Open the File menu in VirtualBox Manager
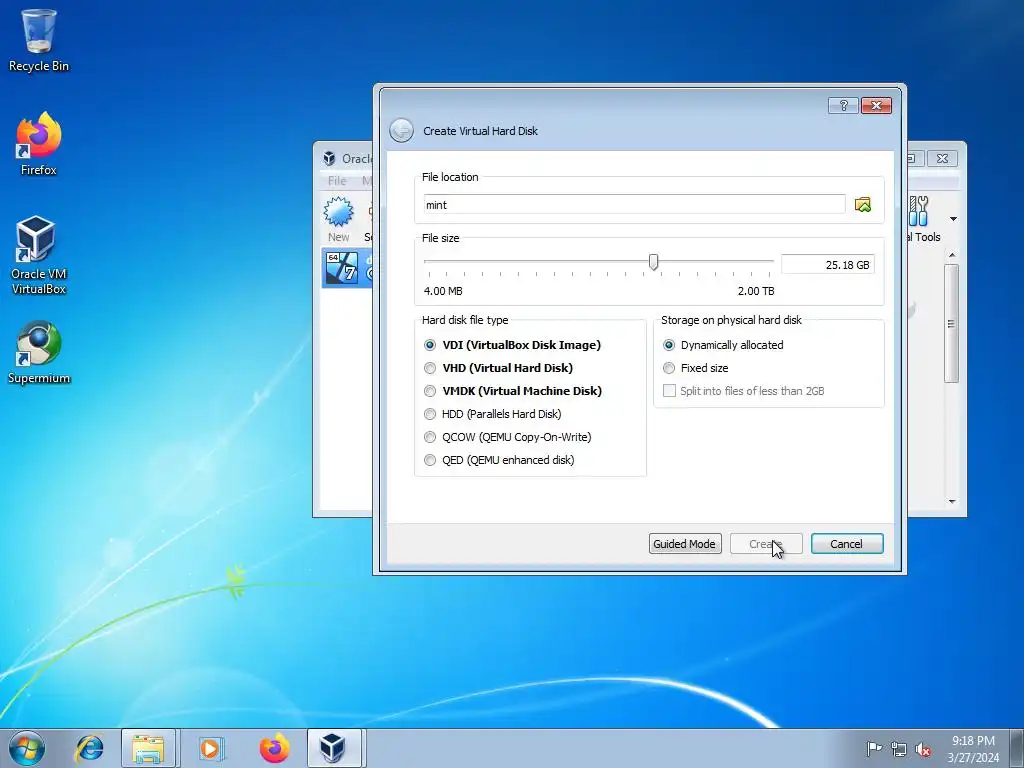The height and width of the screenshot is (768, 1024). (x=337, y=181)
